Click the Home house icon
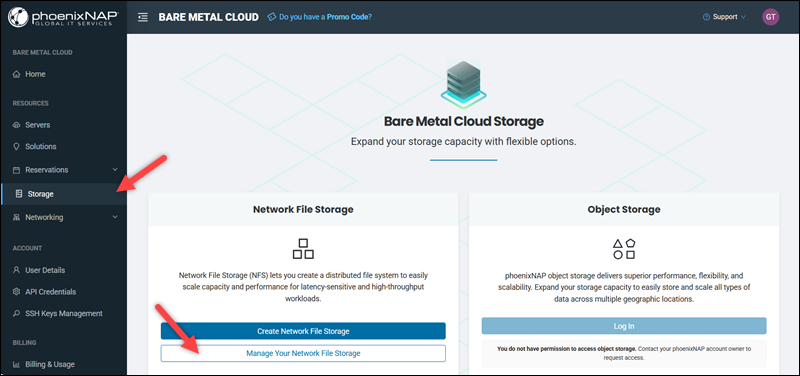The image size is (800, 376). pyautogui.click(x=16, y=74)
